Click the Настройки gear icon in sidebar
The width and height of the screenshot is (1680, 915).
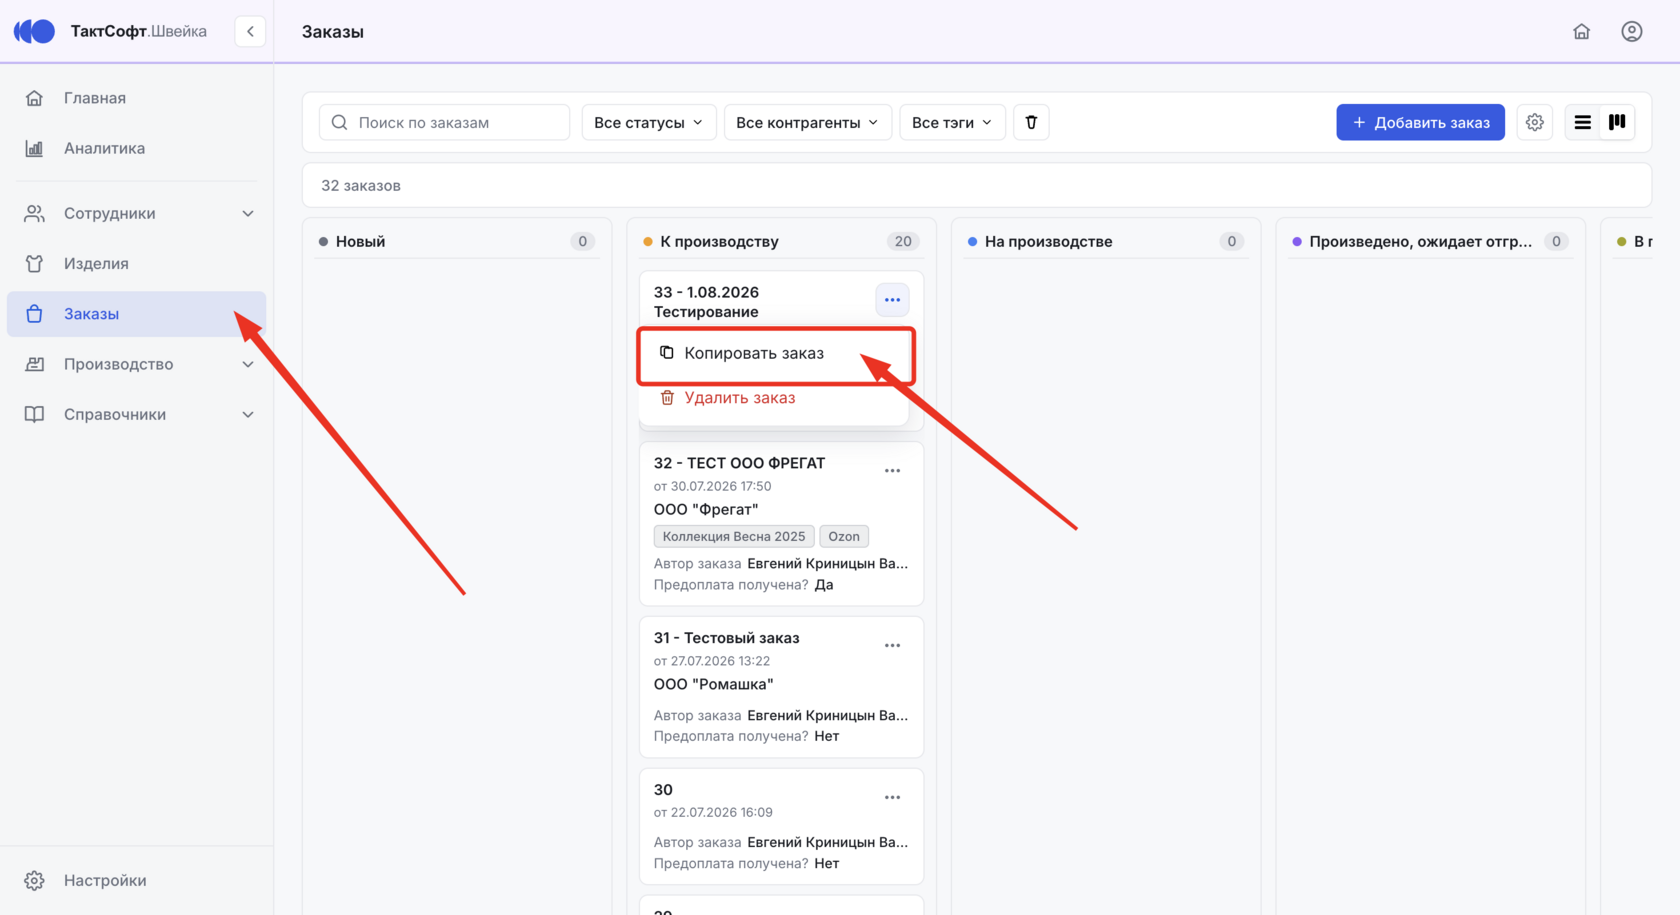pos(35,881)
